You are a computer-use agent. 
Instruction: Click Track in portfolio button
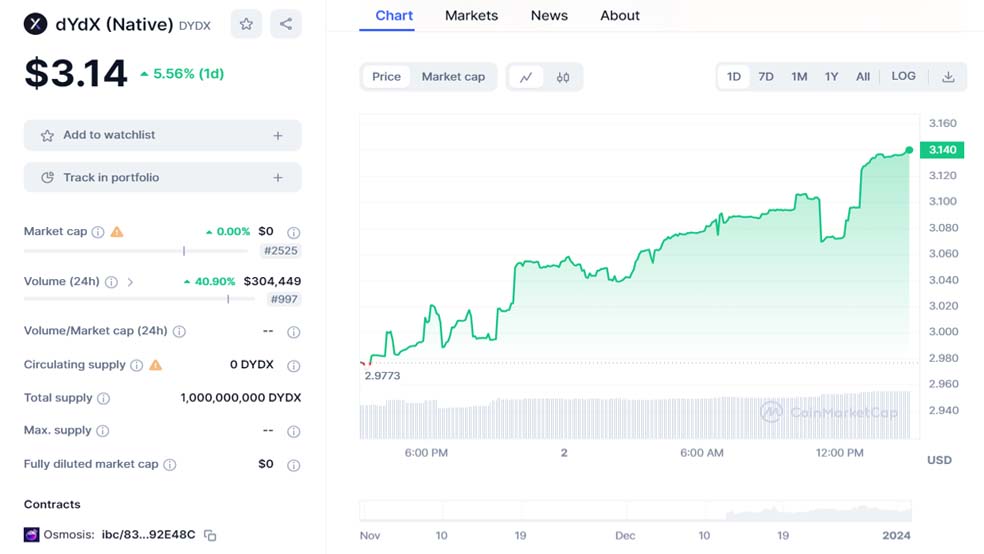click(x=163, y=178)
